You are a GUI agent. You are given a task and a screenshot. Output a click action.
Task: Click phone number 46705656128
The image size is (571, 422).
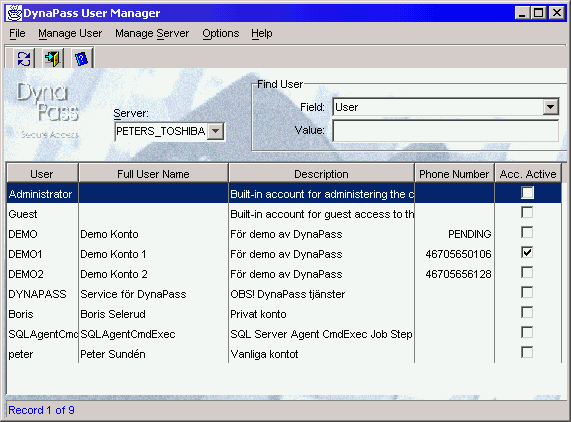point(454,274)
